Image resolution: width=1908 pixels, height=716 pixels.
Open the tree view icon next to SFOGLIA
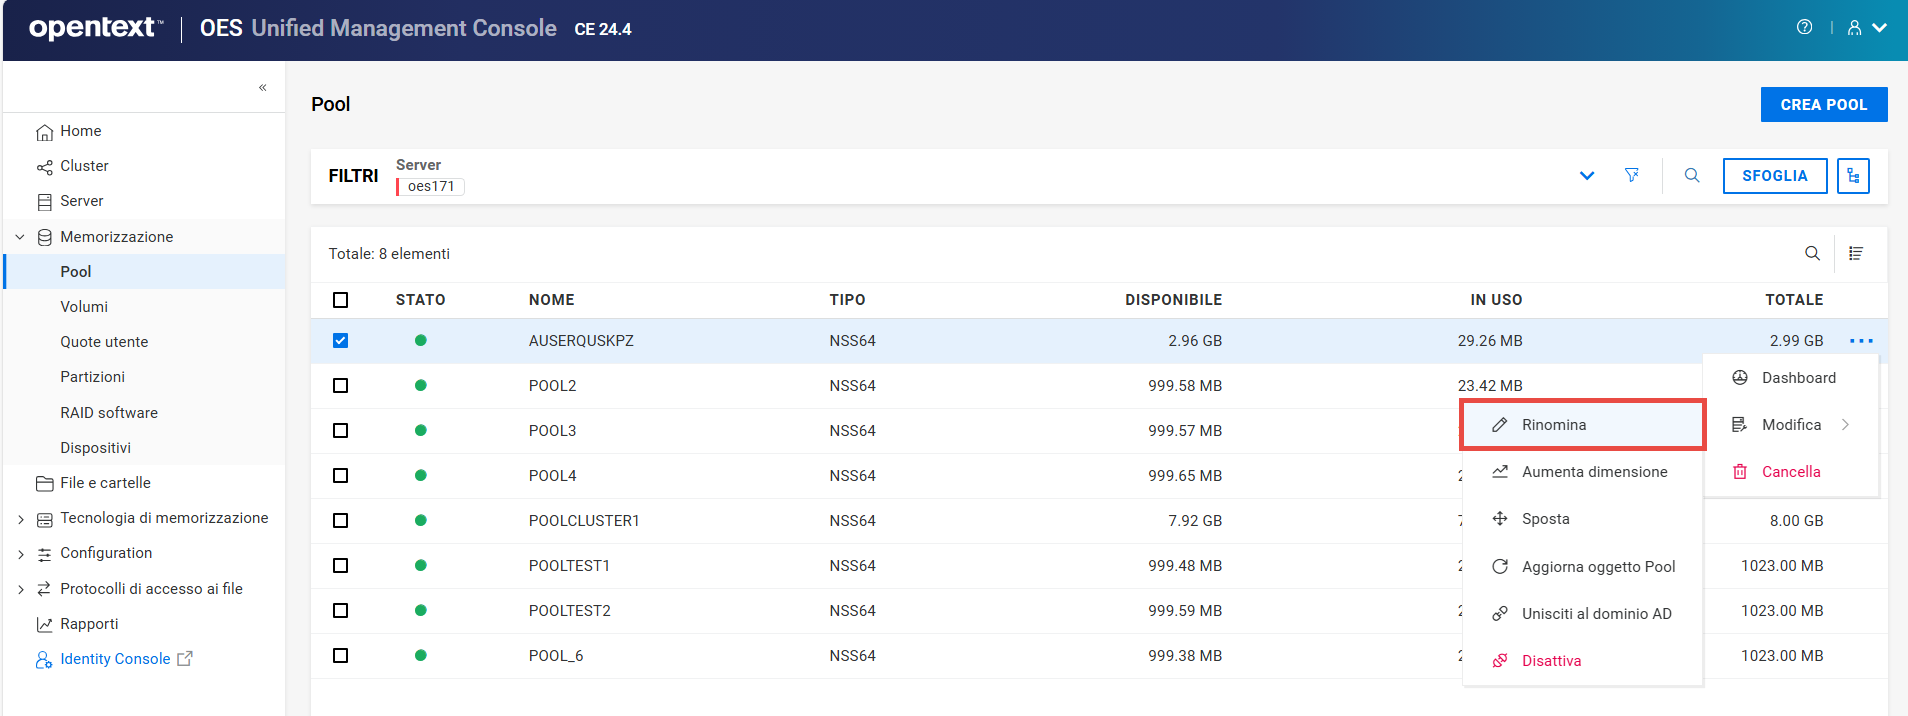click(1853, 176)
